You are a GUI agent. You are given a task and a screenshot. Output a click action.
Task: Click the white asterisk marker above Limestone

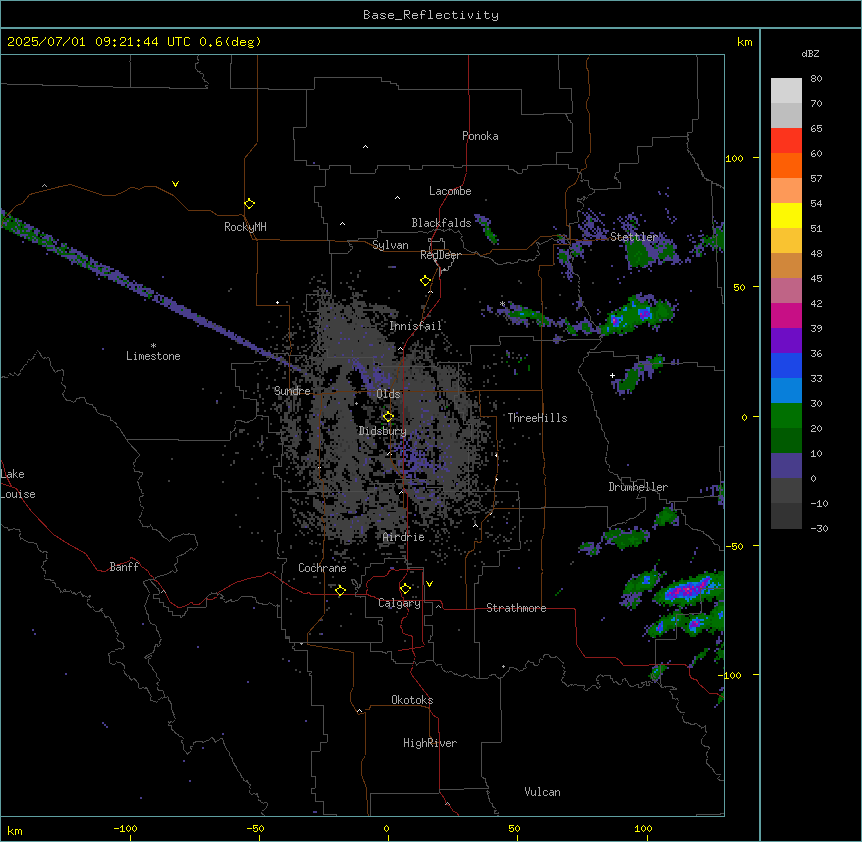click(x=153, y=345)
